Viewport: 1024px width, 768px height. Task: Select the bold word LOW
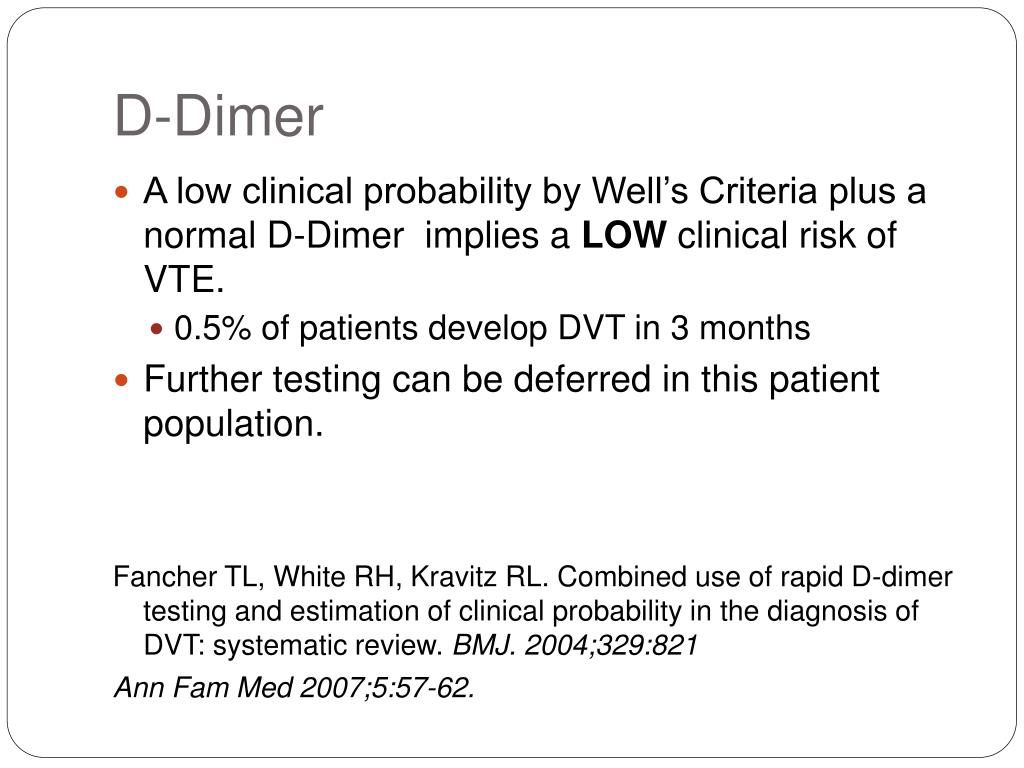point(624,235)
